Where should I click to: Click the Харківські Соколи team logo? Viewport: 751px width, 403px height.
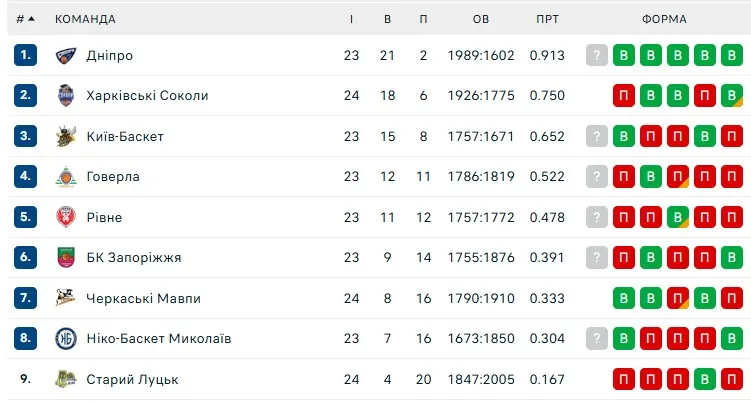(66, 96)
